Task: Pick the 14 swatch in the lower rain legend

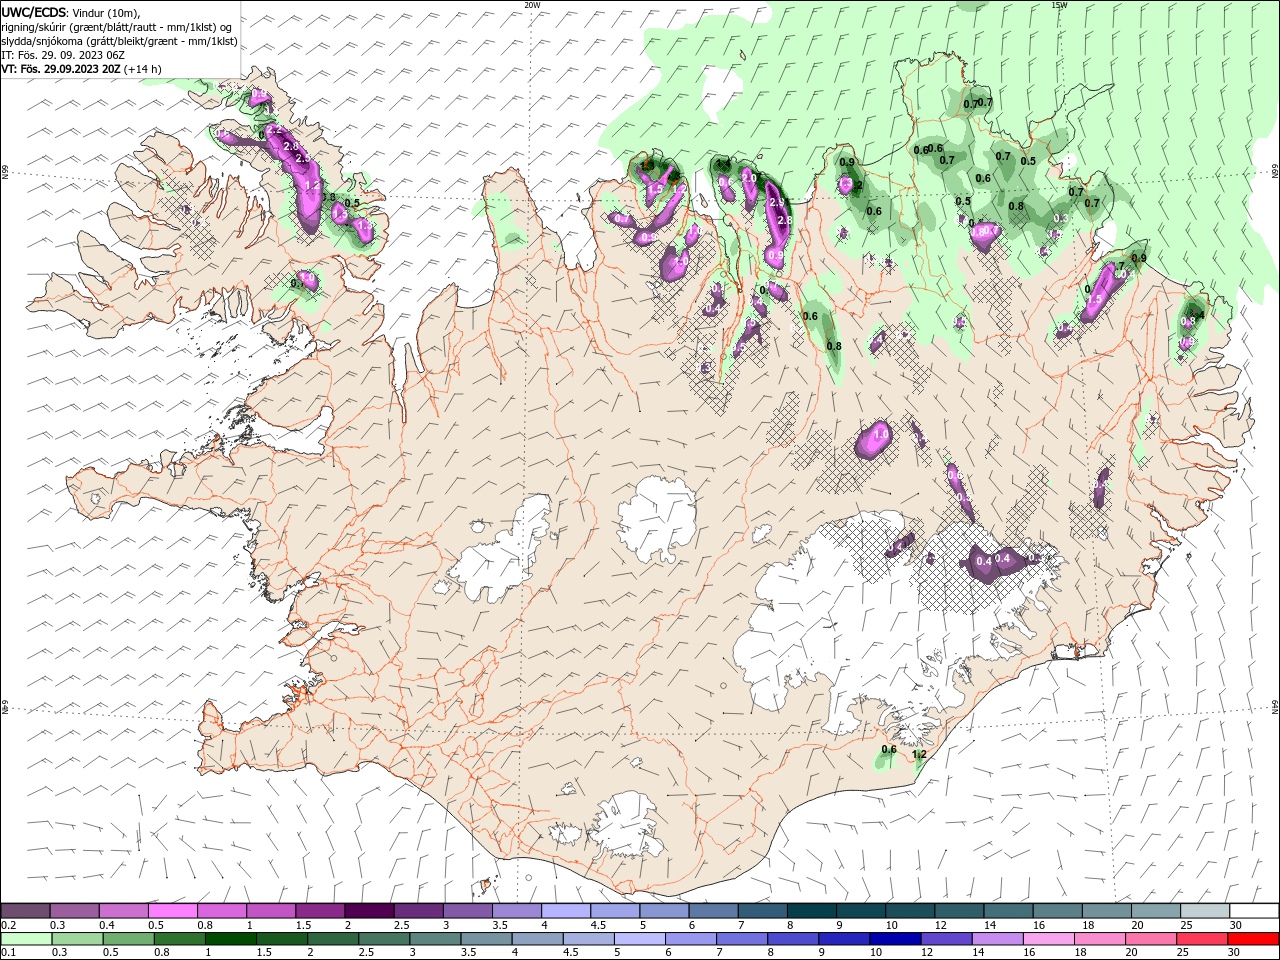Action: [996, 939]
